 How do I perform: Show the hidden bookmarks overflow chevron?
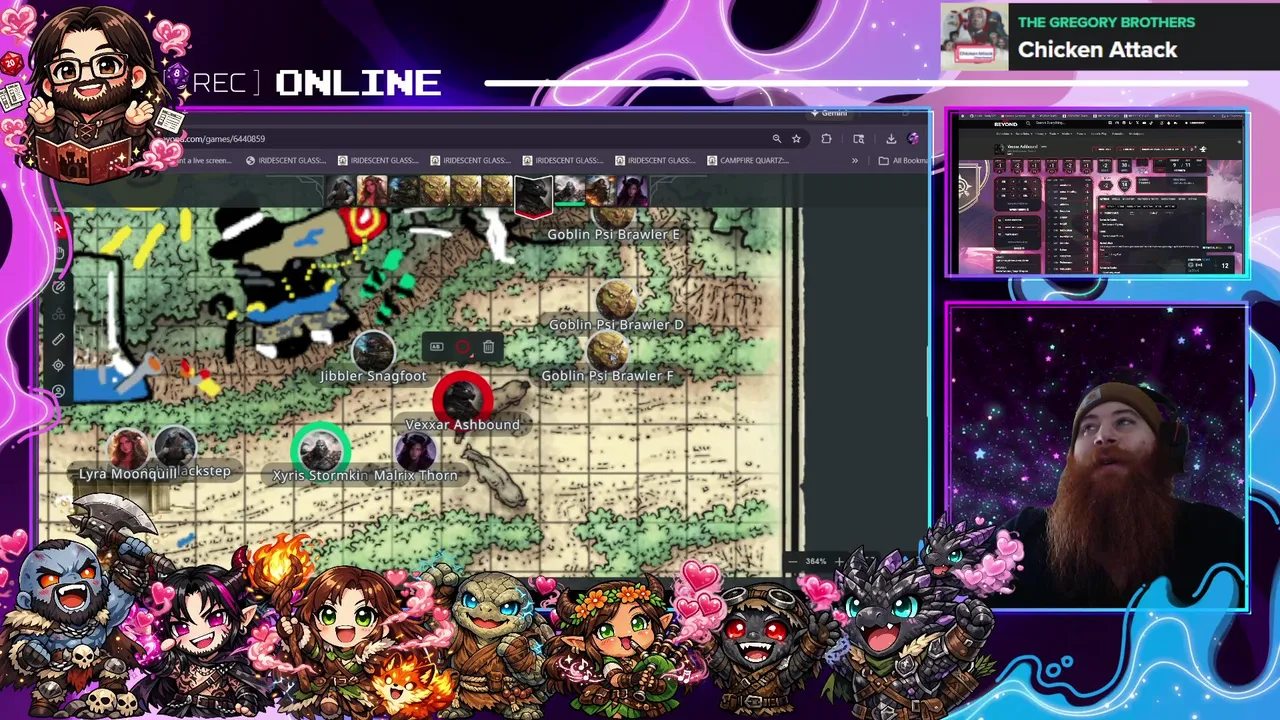point(855,160)
